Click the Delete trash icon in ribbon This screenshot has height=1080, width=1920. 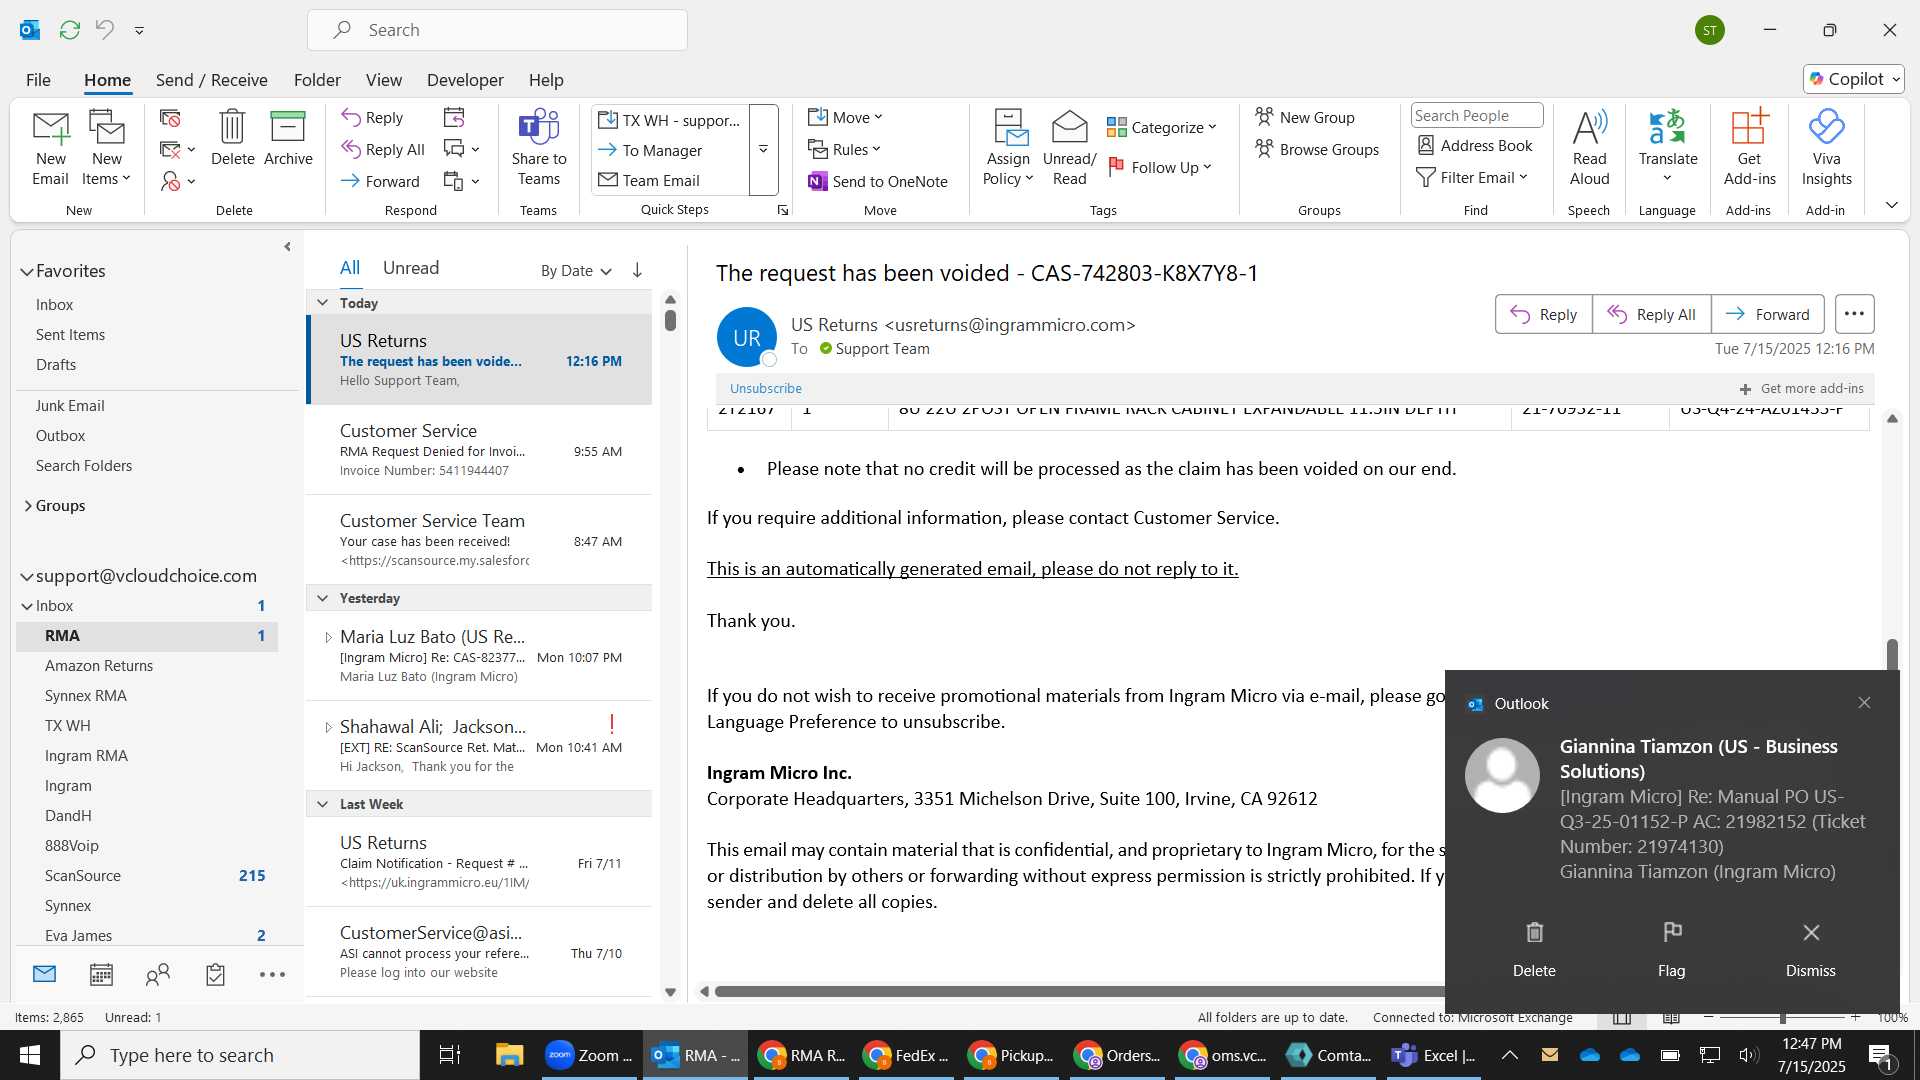[232, 138]
